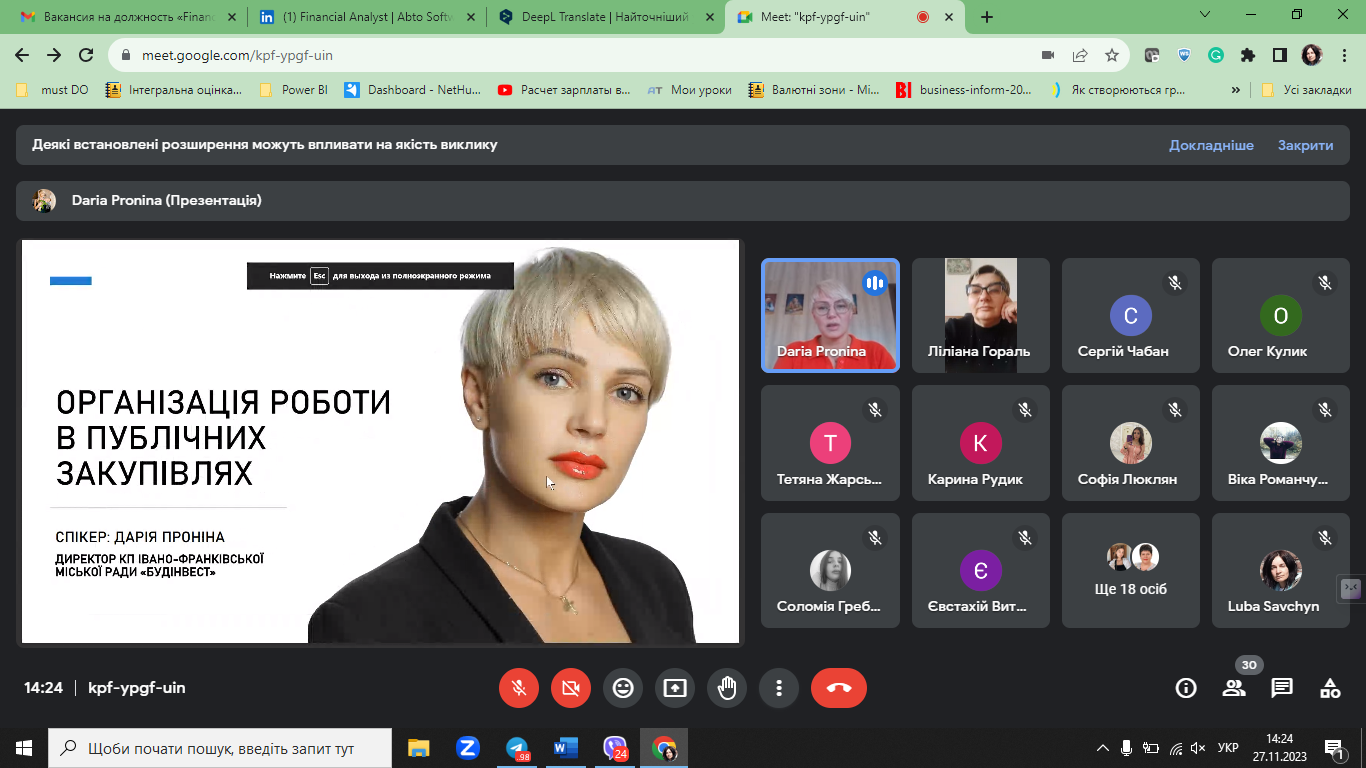The image size is (1366, 768).
Task: Open the meeting details info panel
Action: pyautogui.click(x=1185, y=688)
